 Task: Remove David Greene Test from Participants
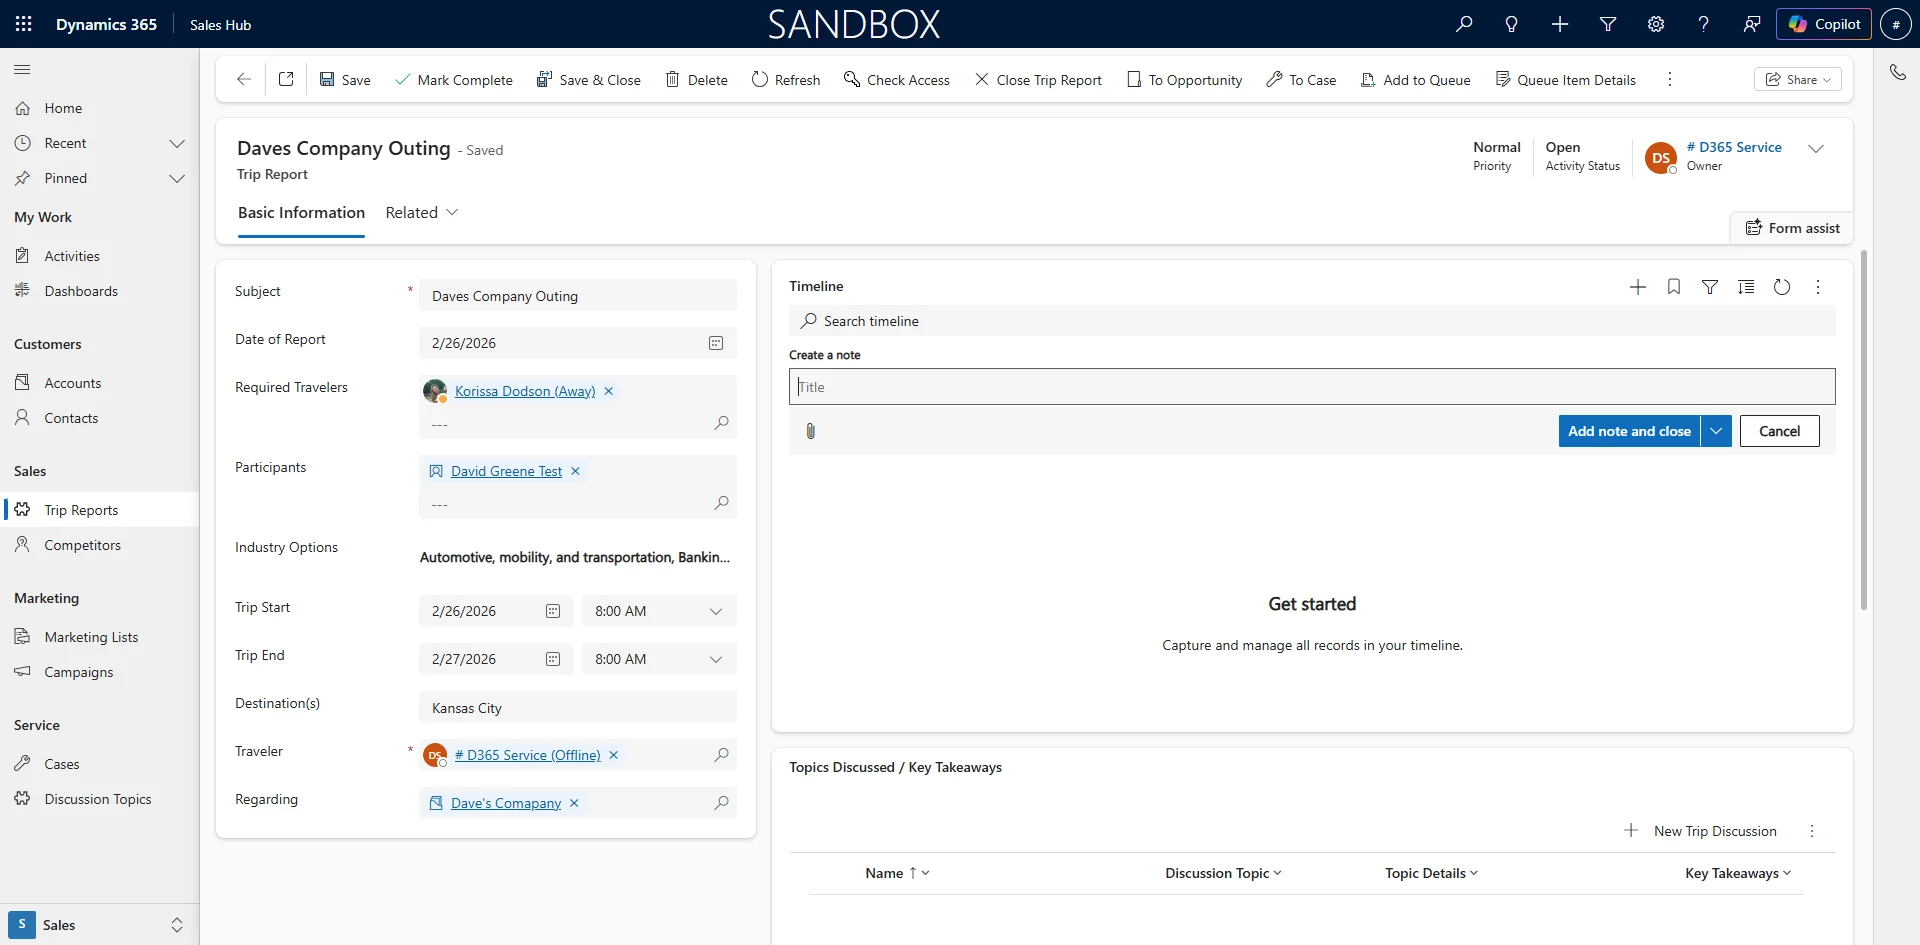click(x=575, y=471)
